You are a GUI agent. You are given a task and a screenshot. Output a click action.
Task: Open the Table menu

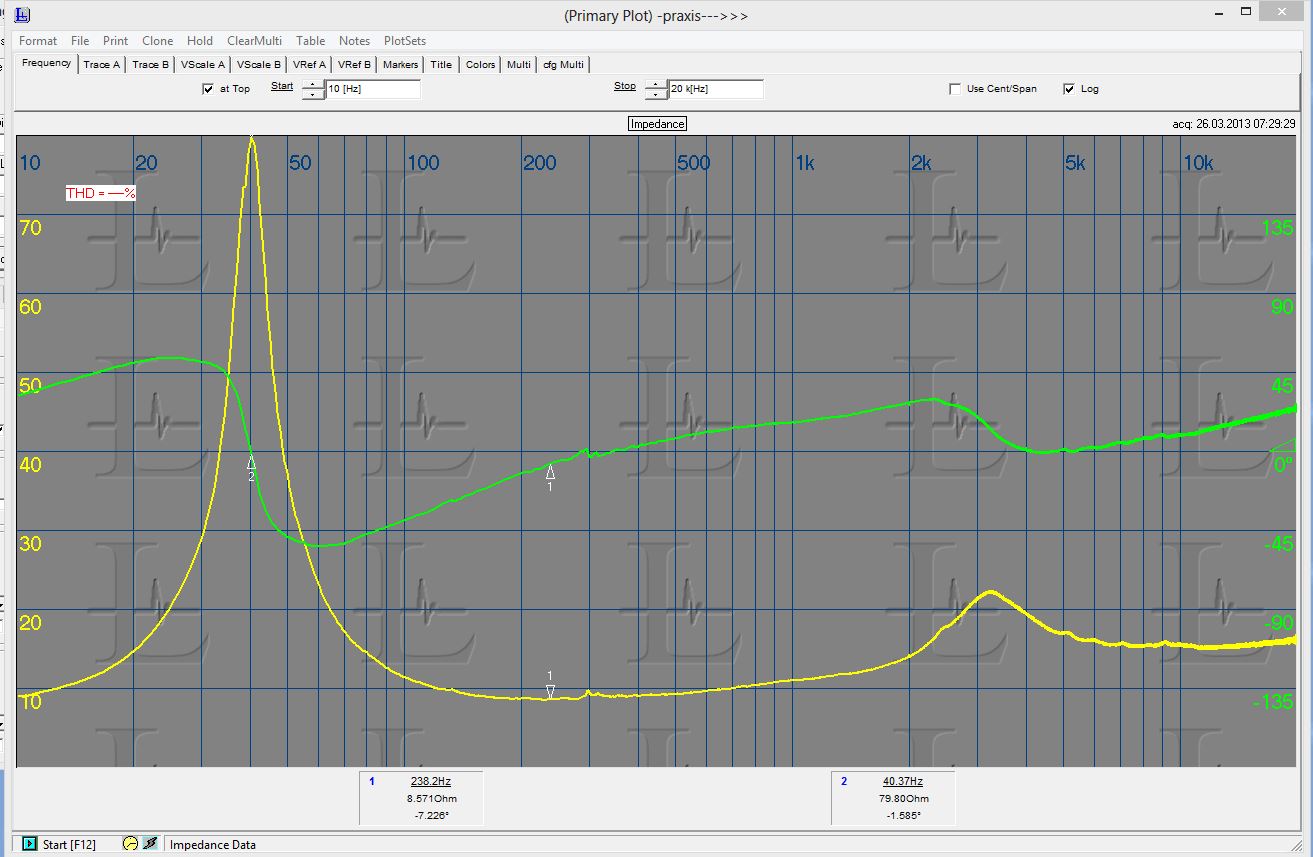(x=310, y=41)
